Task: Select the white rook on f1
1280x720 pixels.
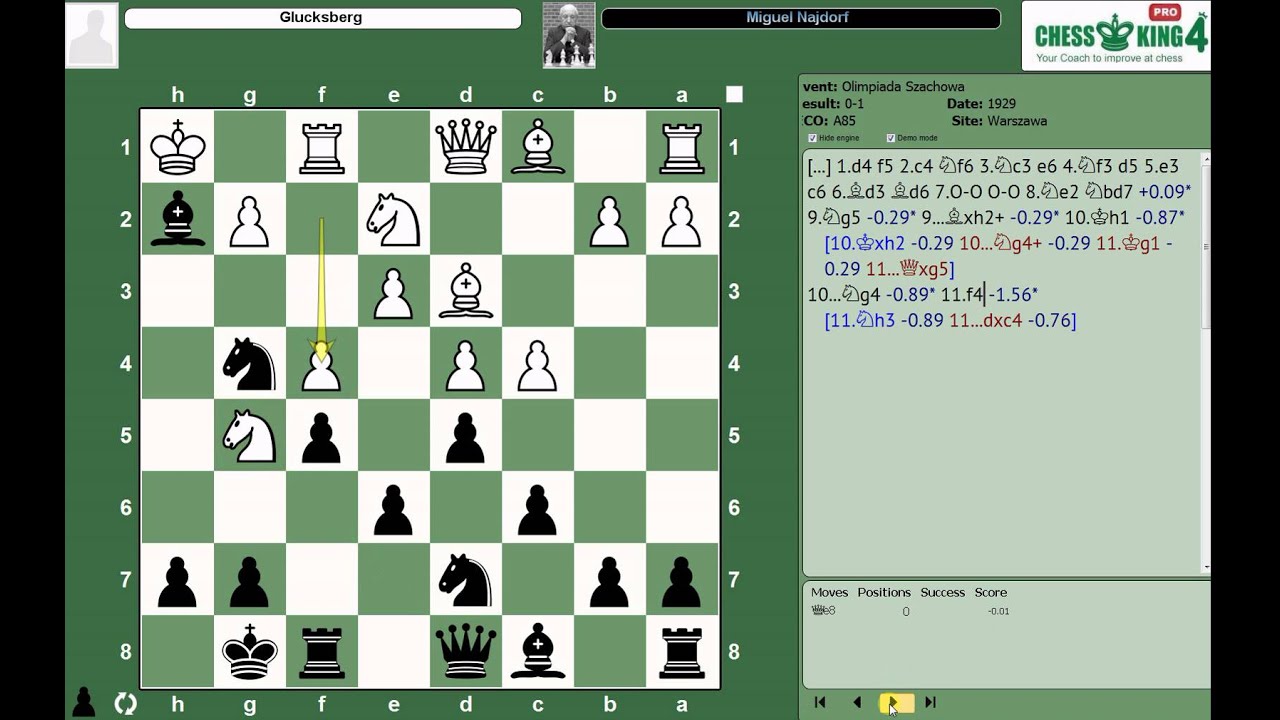Action: [x=322, y=147]
